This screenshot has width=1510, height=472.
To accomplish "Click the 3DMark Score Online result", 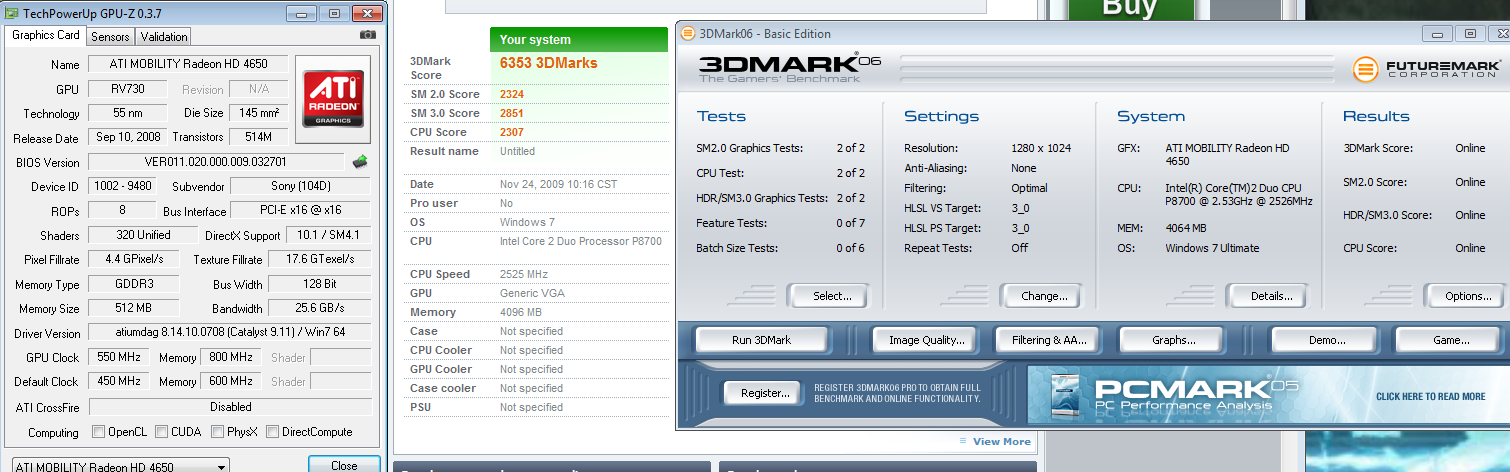I will 1470,148.
